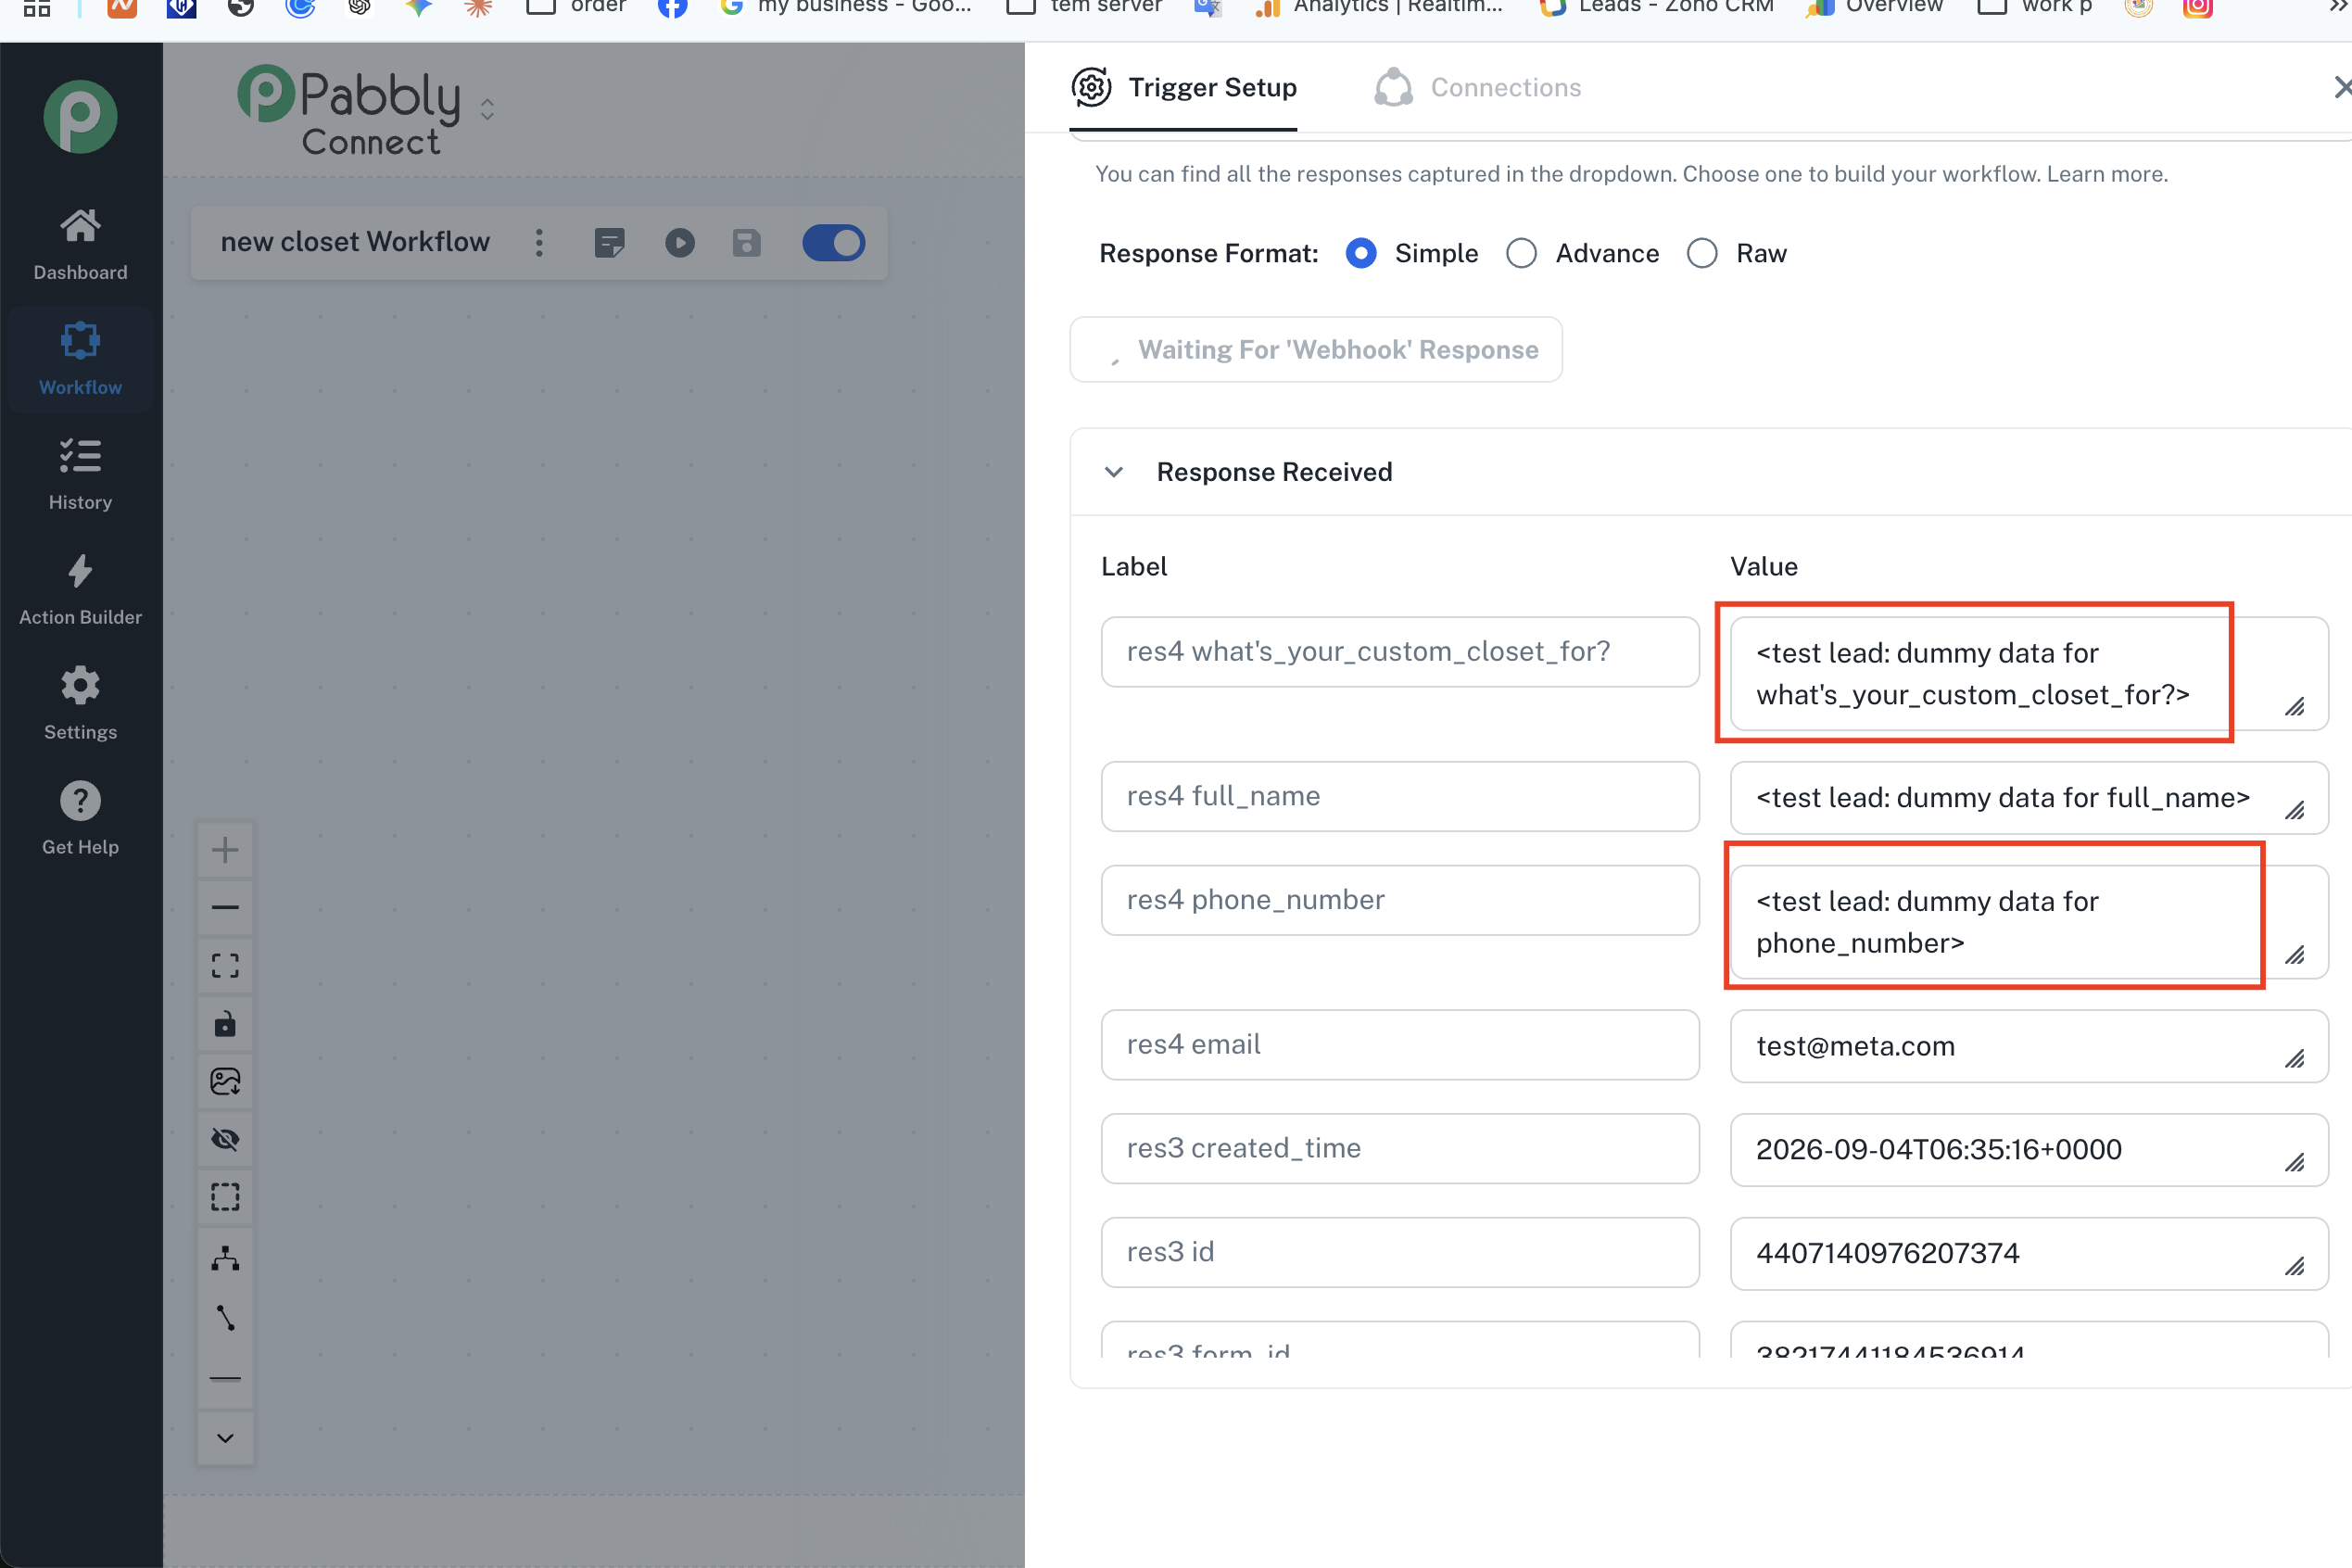
Task: Click the play icon in the workflow toolbar
Action: pos(680,243)
